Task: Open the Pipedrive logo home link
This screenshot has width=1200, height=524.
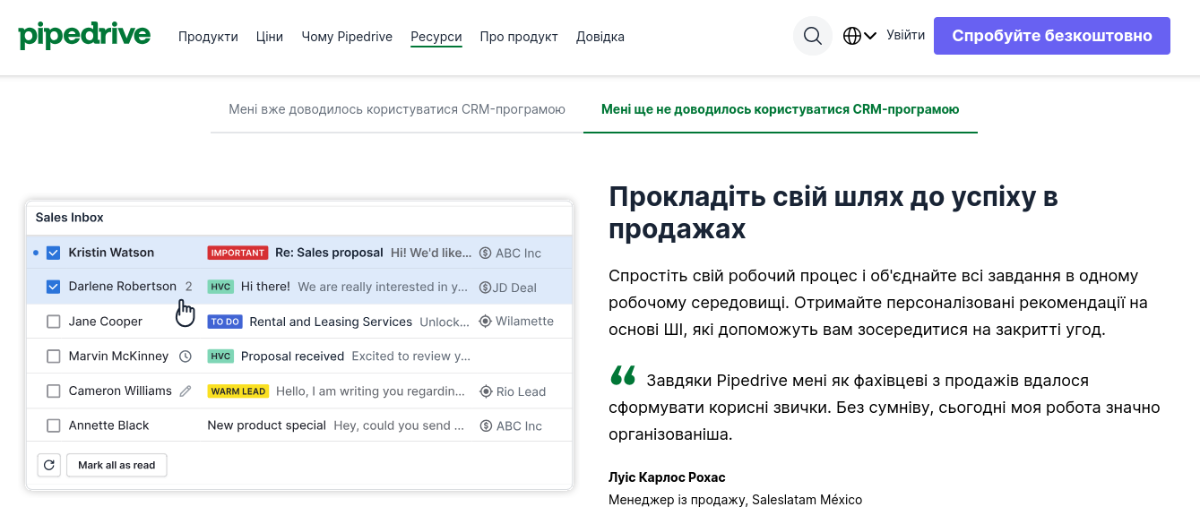Action: tap(84, 36)
